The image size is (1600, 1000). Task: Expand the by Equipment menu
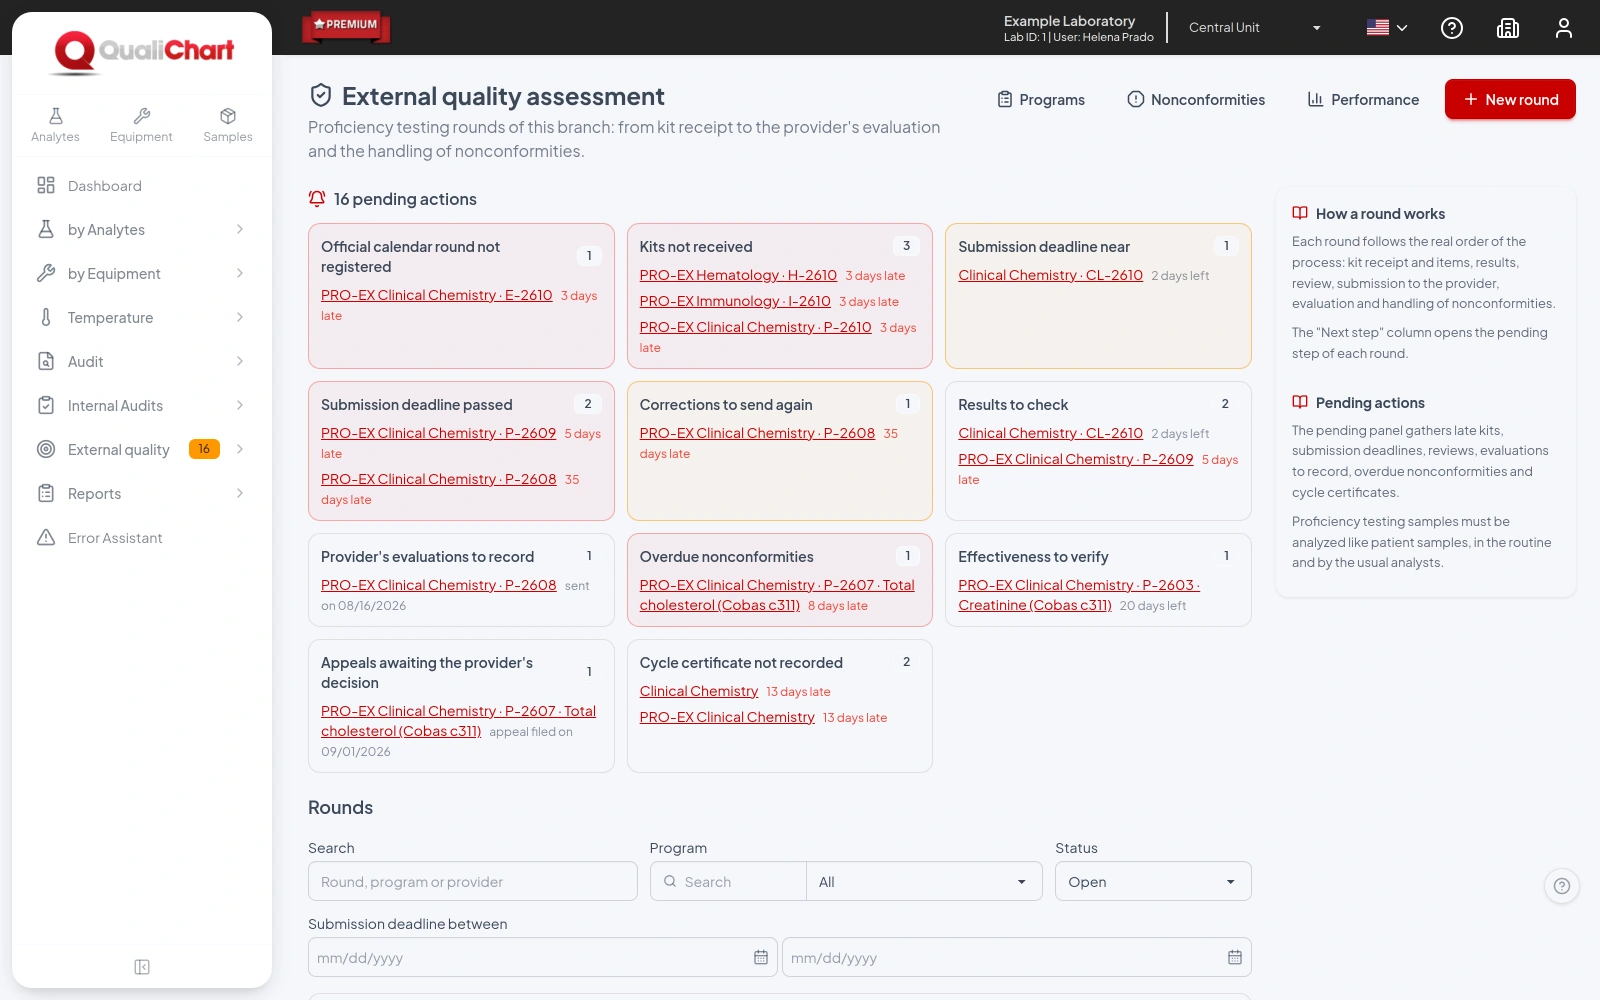[142, 274]
